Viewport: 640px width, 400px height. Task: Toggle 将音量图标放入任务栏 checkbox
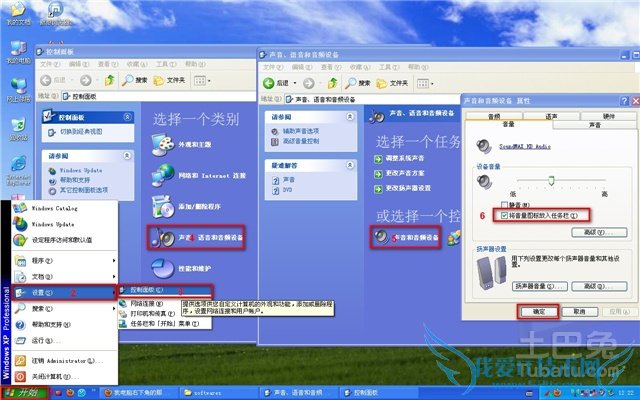(504, 215)
